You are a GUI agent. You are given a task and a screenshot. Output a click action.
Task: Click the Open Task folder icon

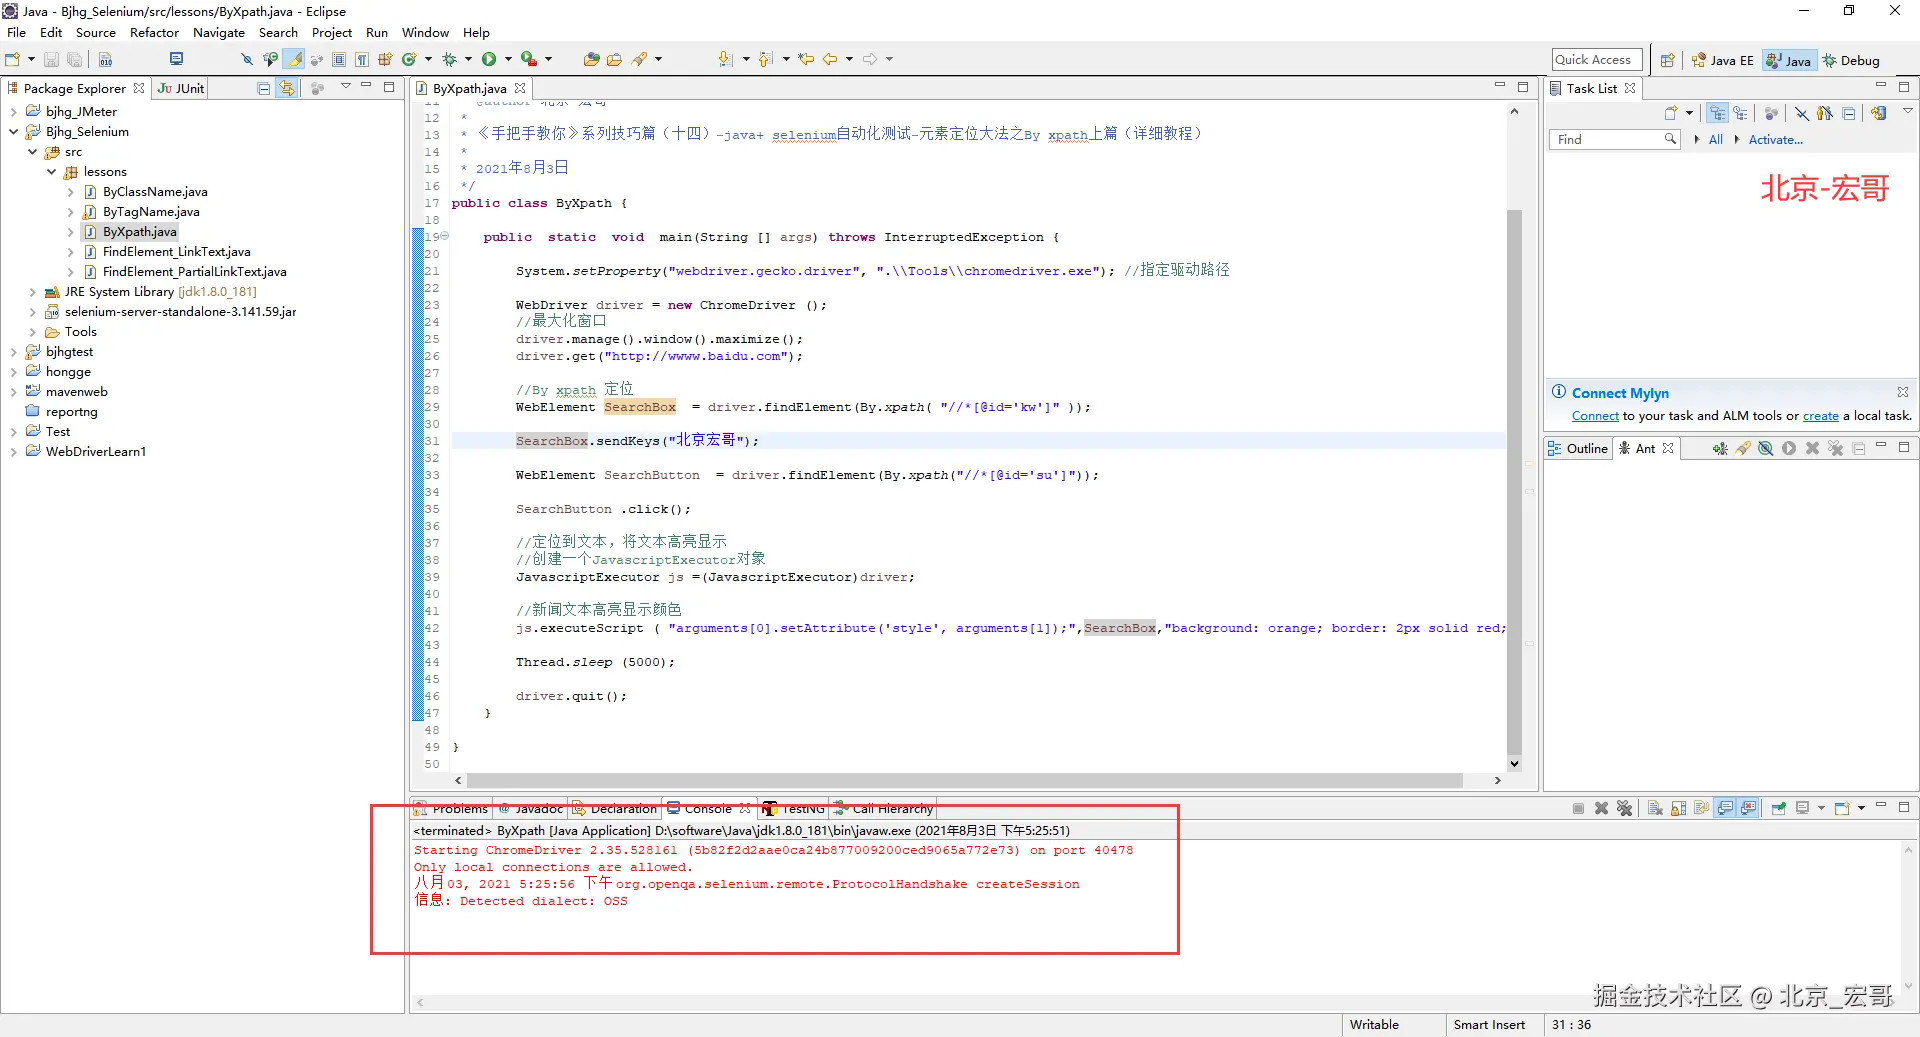coord(614,60)
